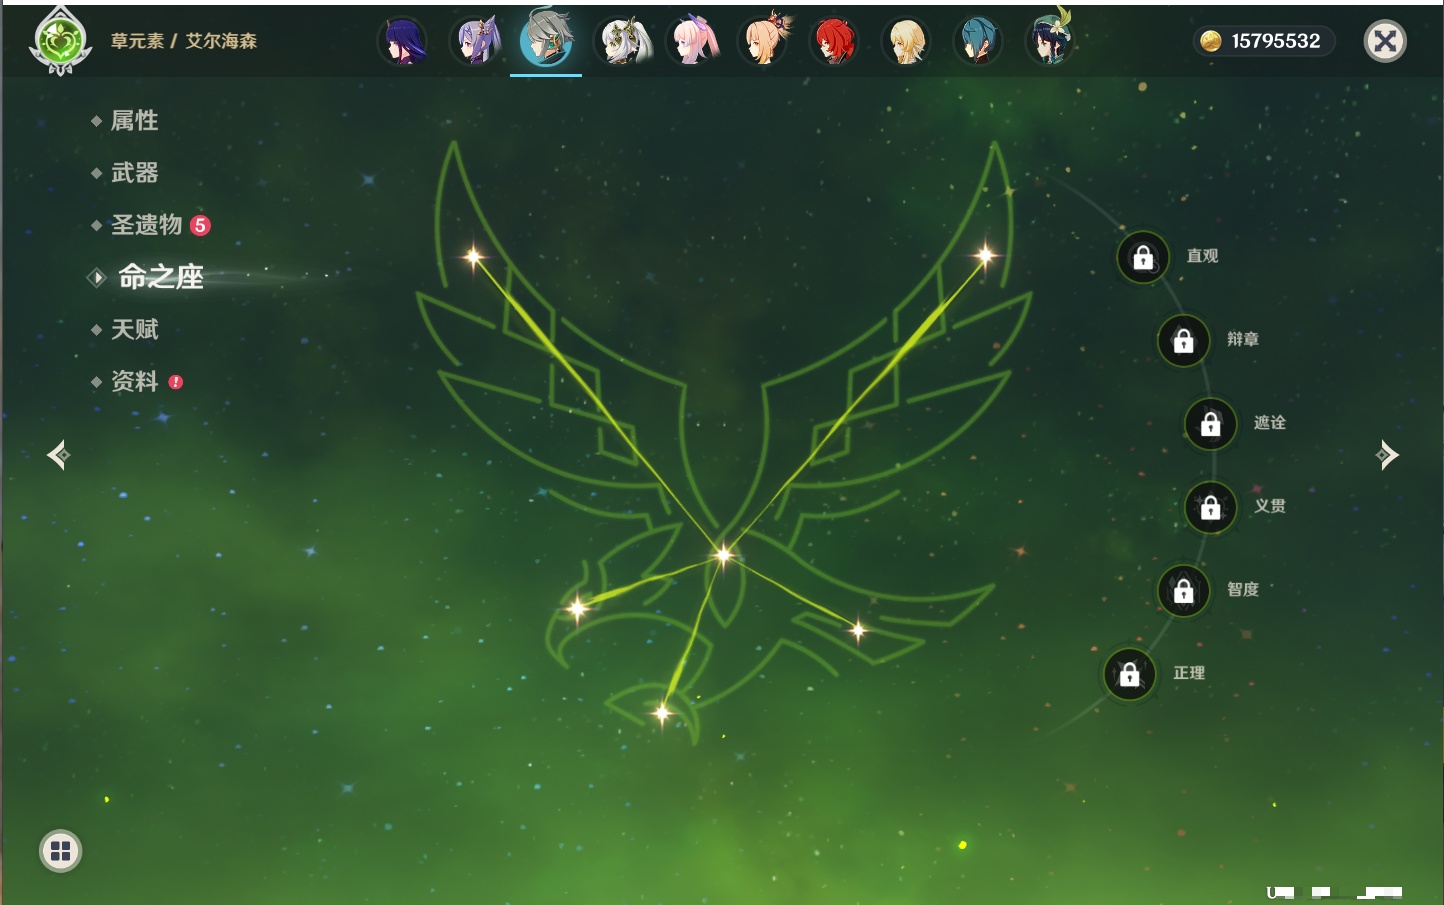Go to the previous character with left arrow

[58, 455]
